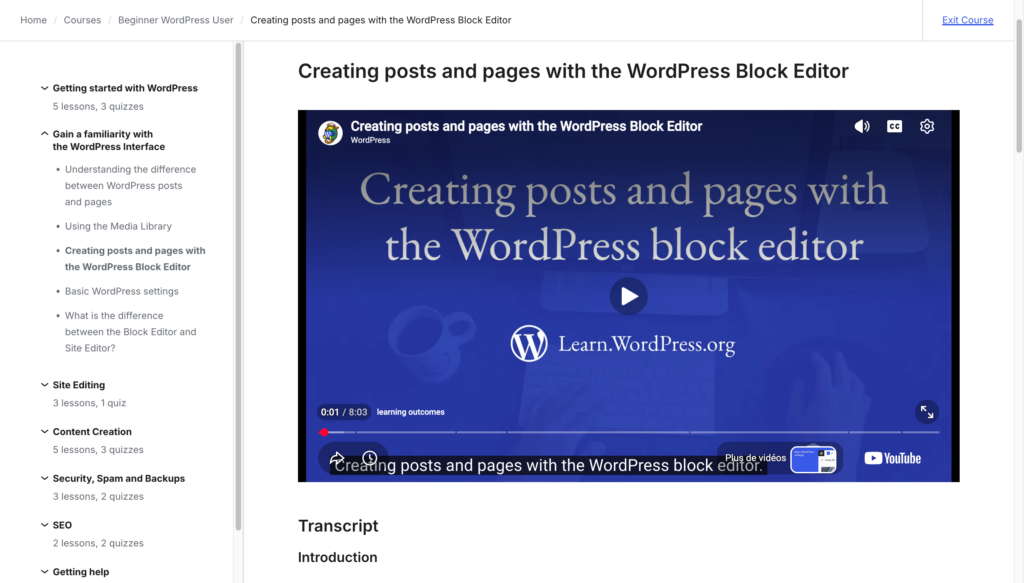Click the share arrow icon in video
The height and width of the screenshot is (583, 1024).
click(x=337, y=458)
